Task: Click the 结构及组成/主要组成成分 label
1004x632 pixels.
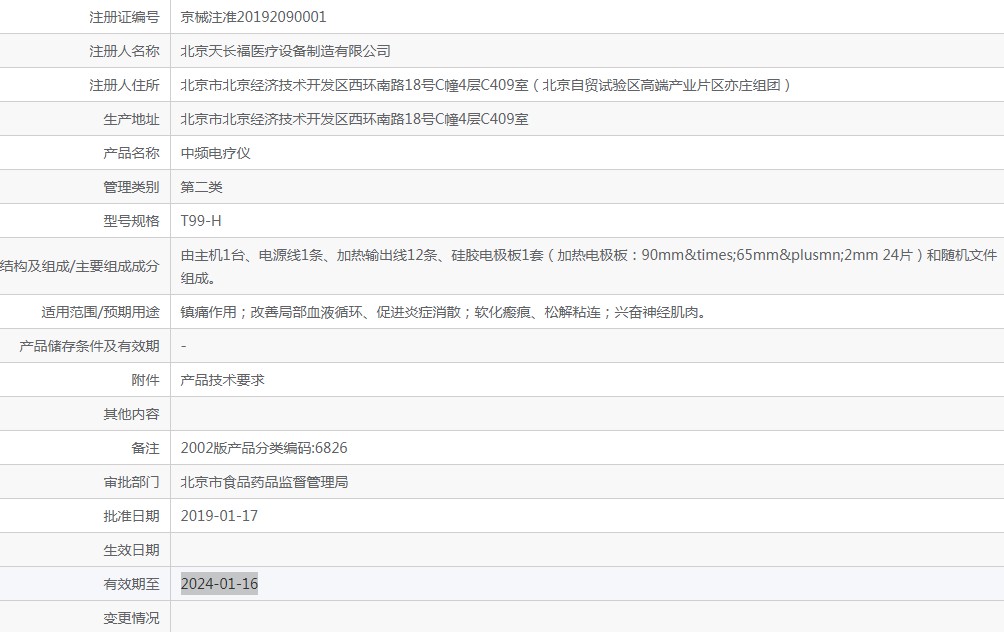Action: (79, 266)
